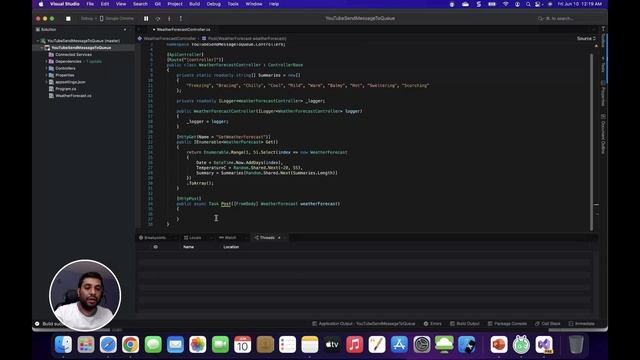Click the Step Out debug icon
Screen dimensions: 640x360
coord(181,18)
